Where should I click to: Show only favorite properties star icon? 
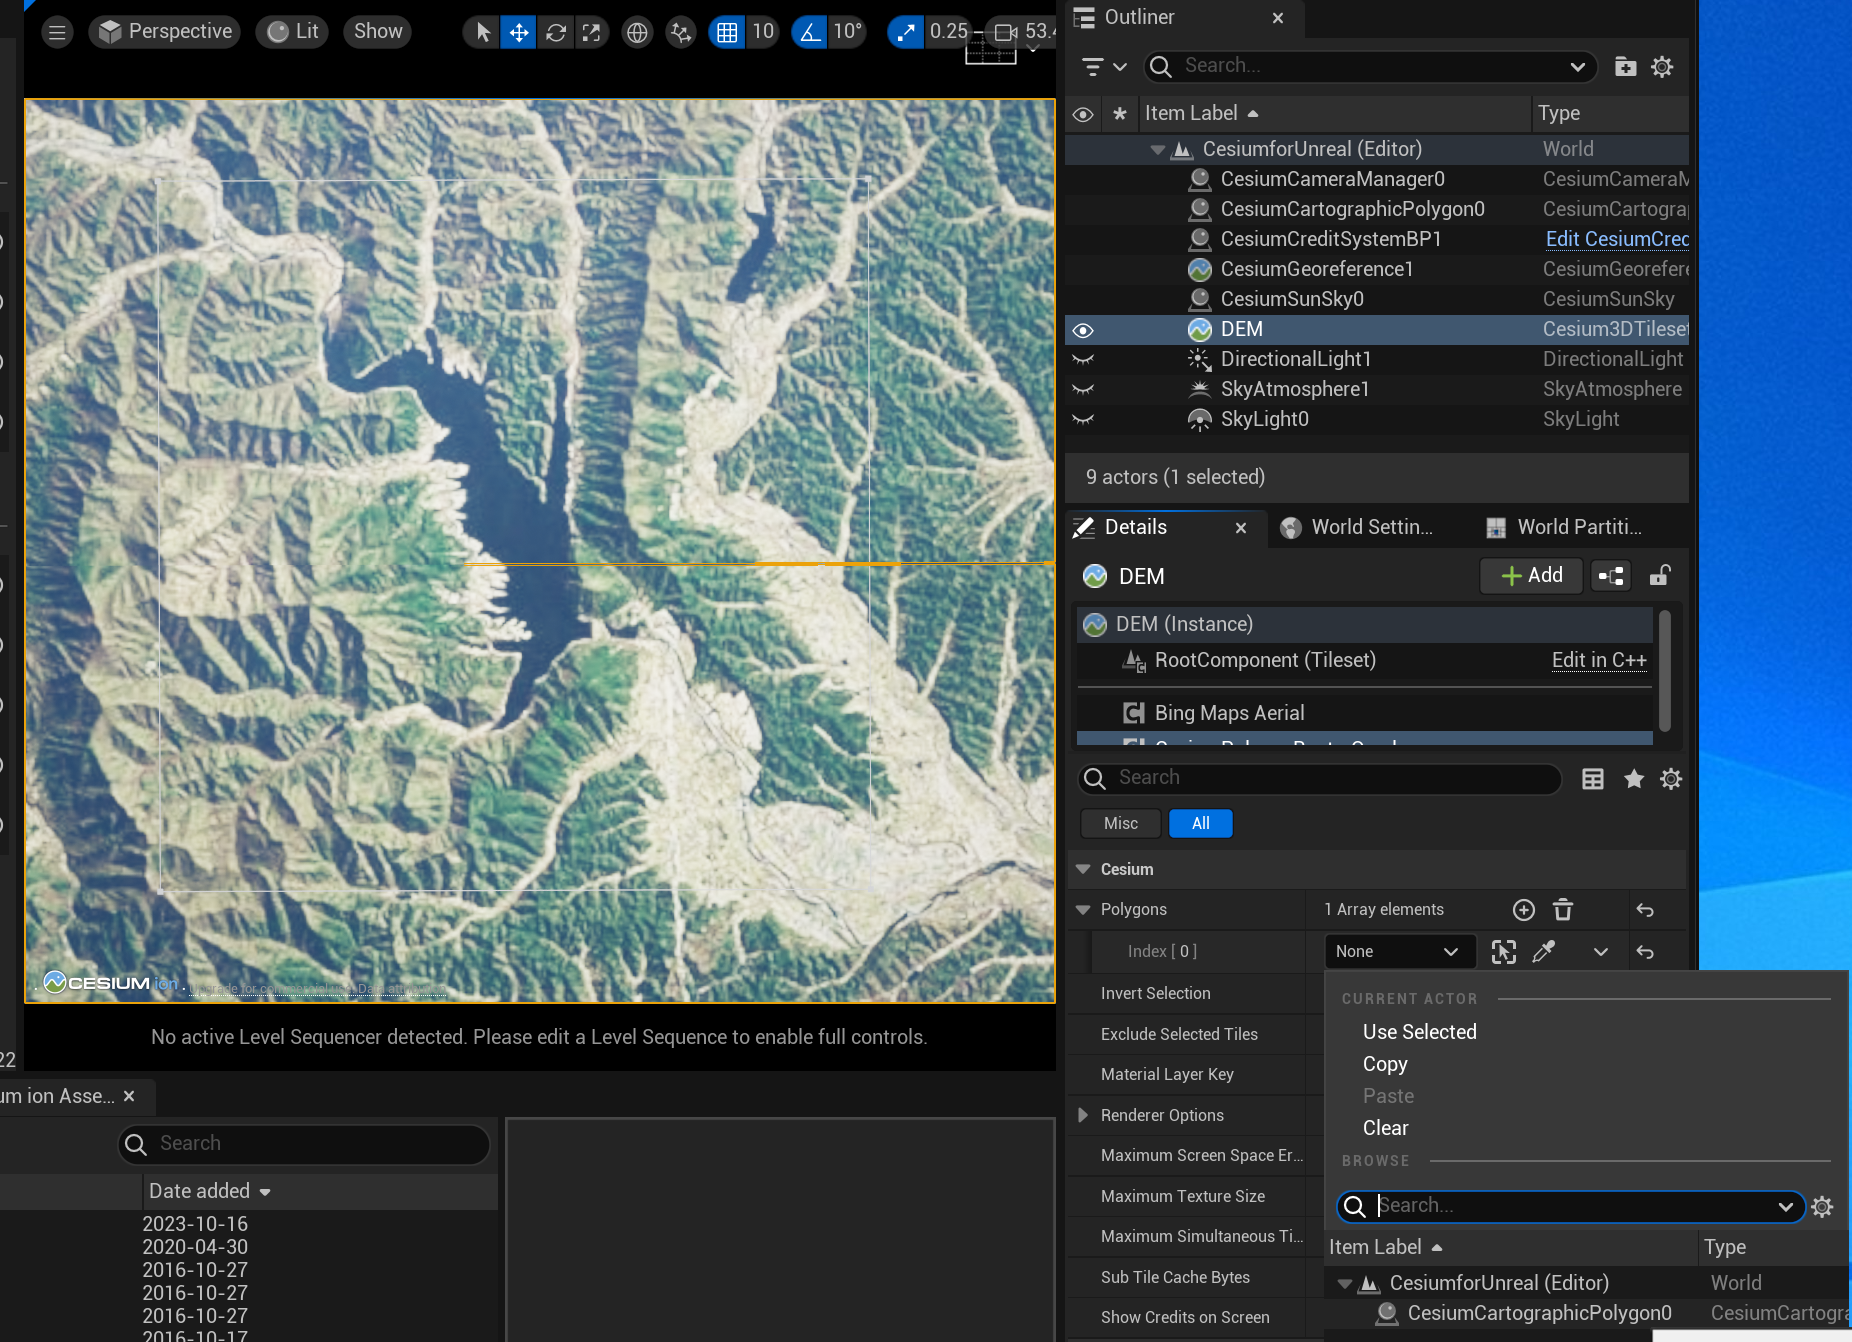coord(1634,779)
